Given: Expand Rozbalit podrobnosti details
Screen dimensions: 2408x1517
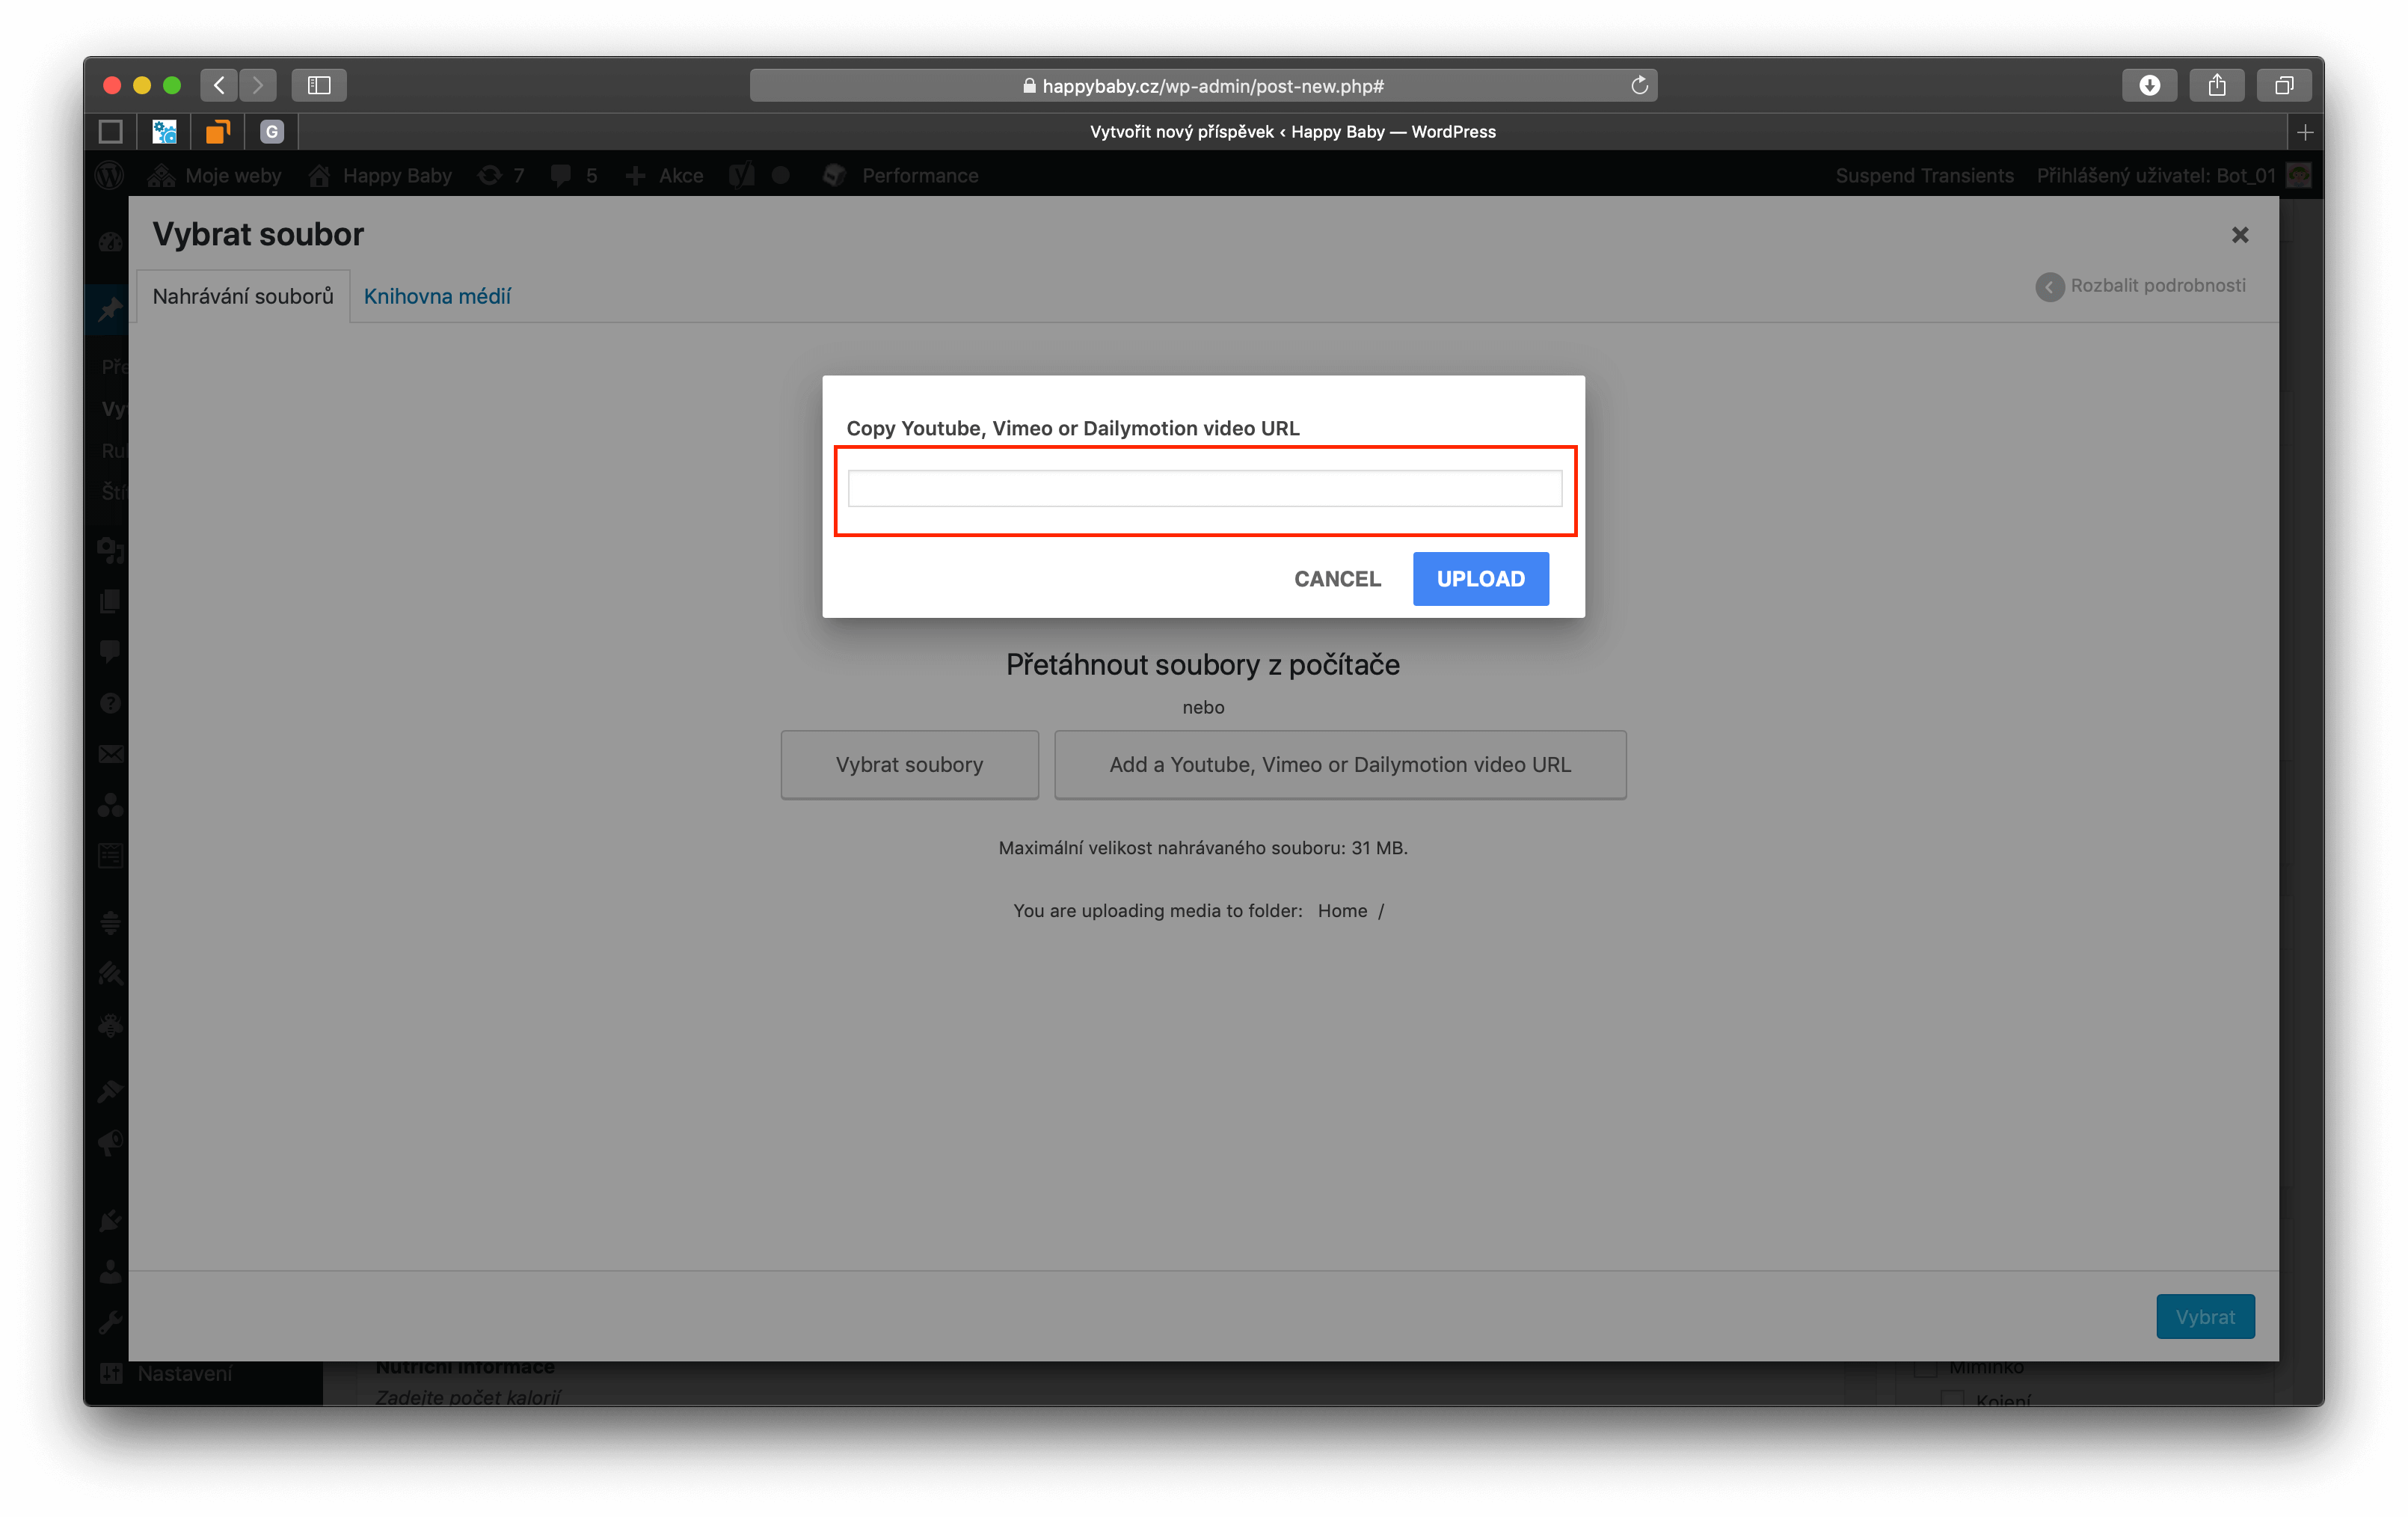Looking at the screenshot, I should tap(2141, 286).
